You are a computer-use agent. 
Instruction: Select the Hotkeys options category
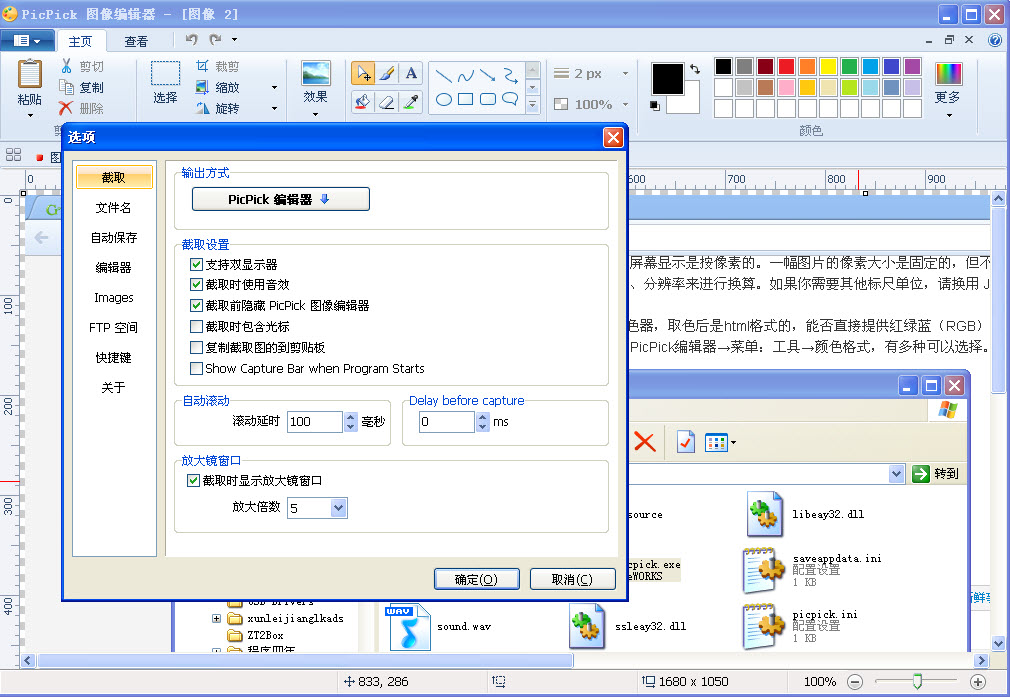pos(114,358)
